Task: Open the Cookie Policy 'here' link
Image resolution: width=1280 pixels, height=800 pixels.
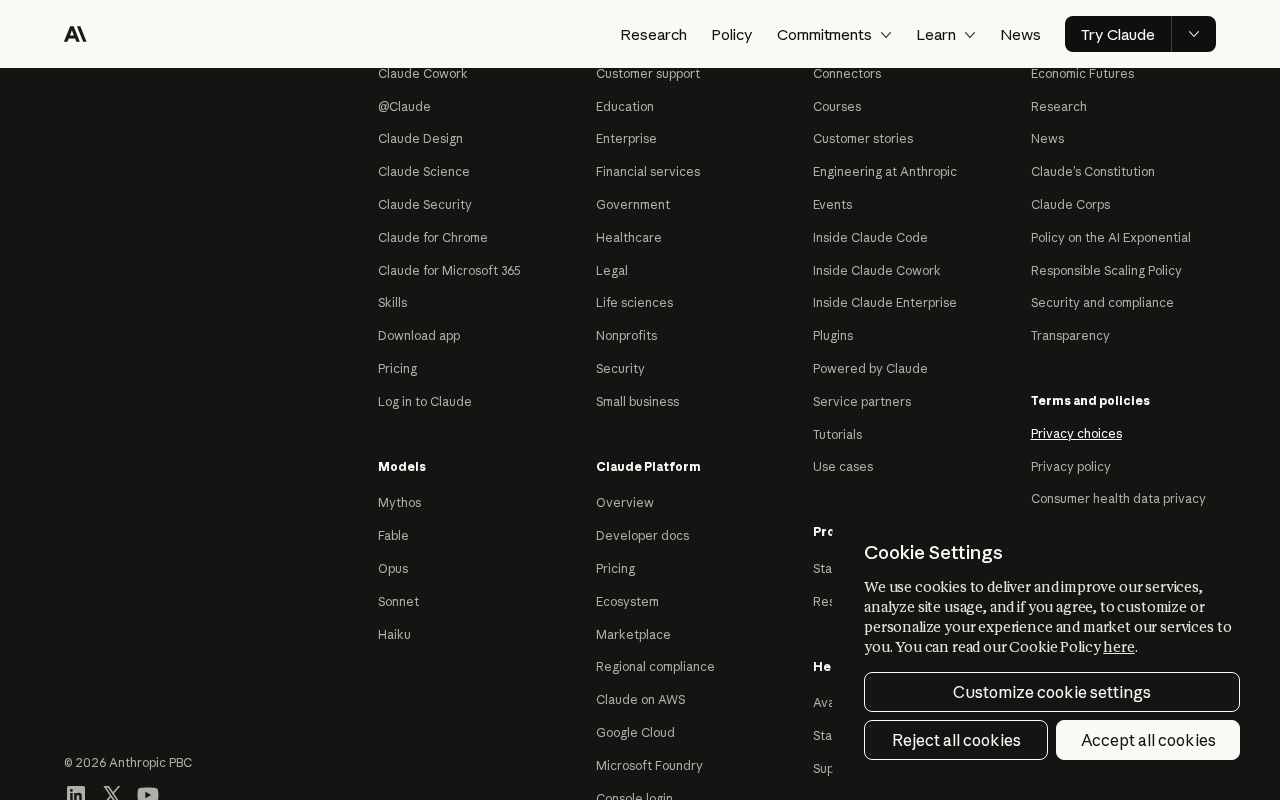Action: tap(1119, 647)
